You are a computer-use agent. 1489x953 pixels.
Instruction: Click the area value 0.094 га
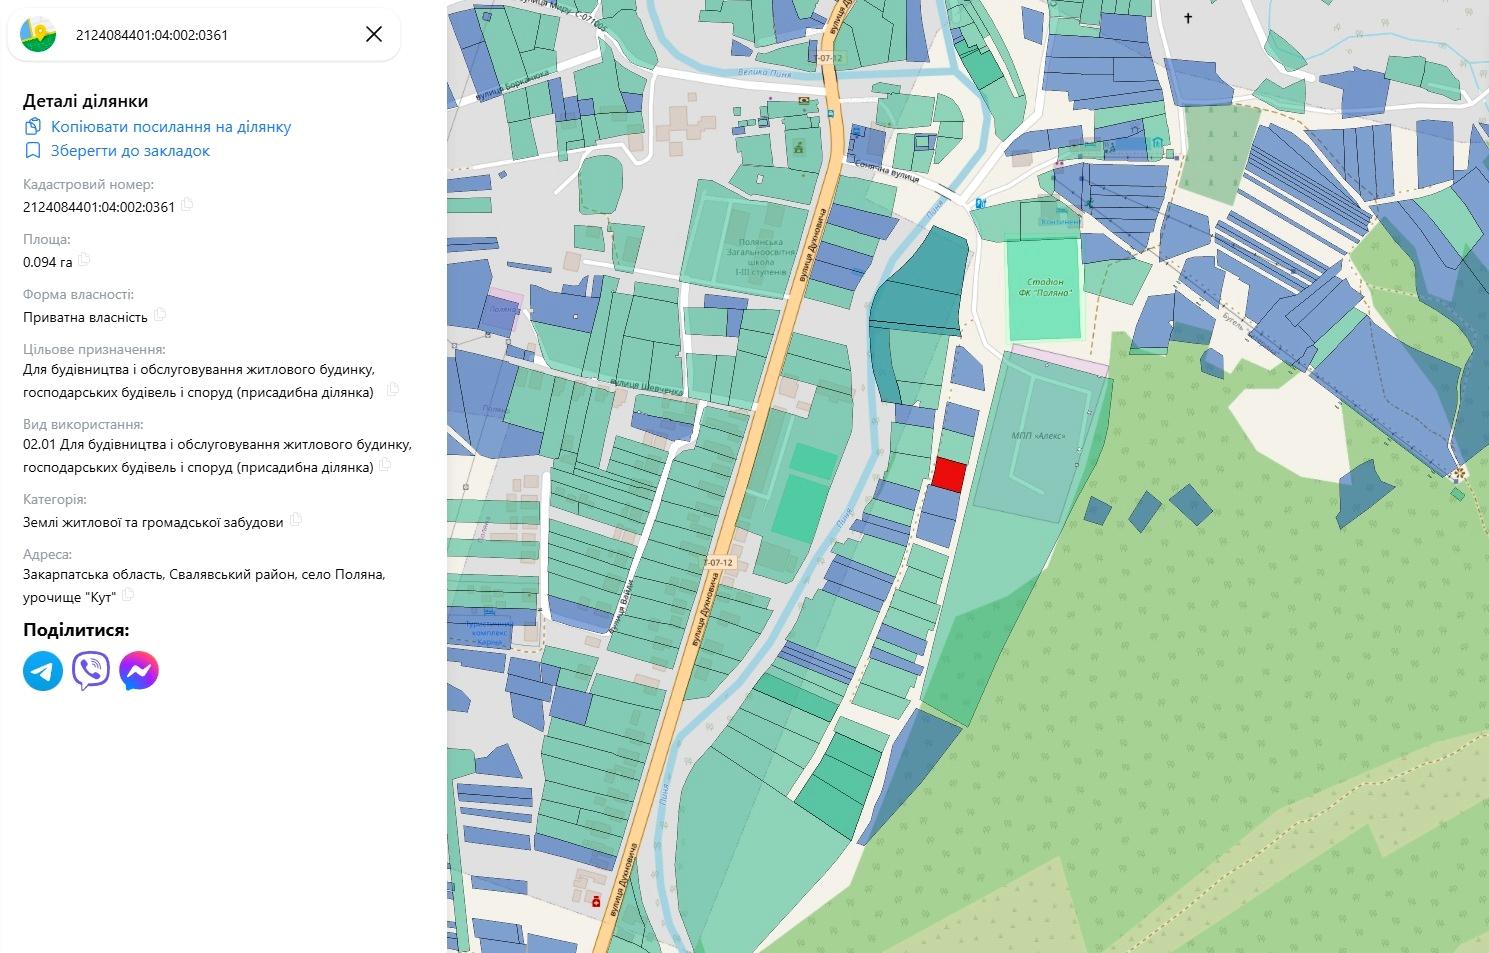click(x=48, y=262)
